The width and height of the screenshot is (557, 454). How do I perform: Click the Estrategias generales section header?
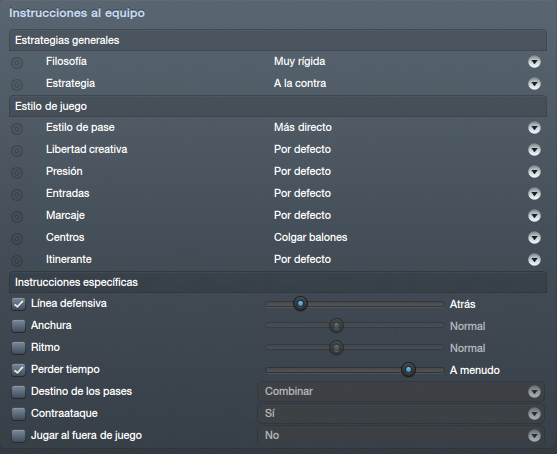[278, 40]
